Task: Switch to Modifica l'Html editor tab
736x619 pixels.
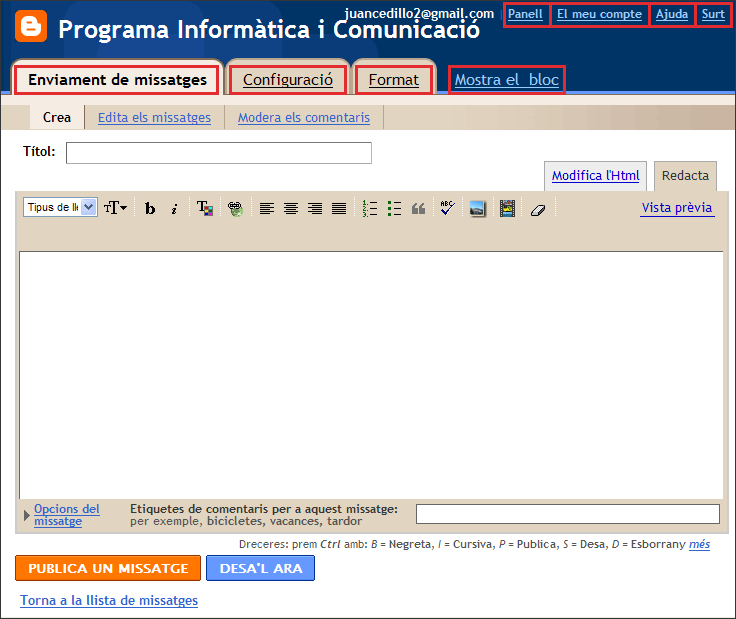Action: (595, 175)
